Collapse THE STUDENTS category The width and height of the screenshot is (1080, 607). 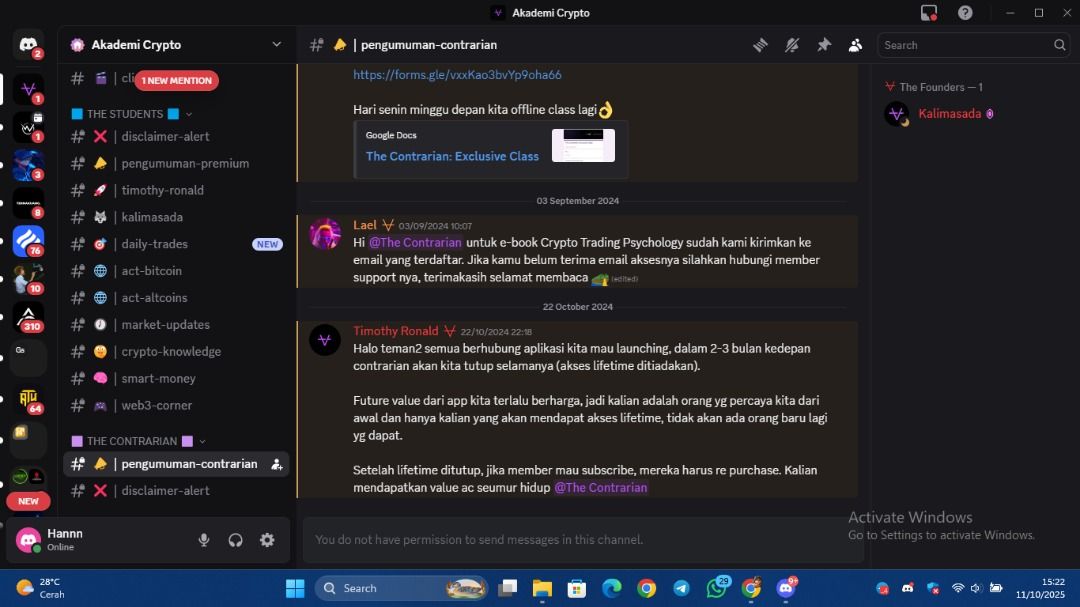125,114
